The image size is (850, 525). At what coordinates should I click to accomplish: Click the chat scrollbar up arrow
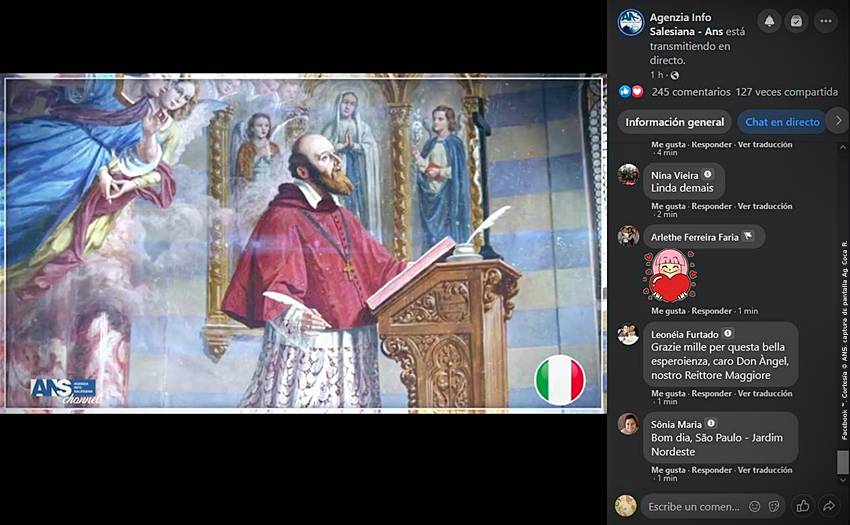pyautogui.click(x=842, y=147)
